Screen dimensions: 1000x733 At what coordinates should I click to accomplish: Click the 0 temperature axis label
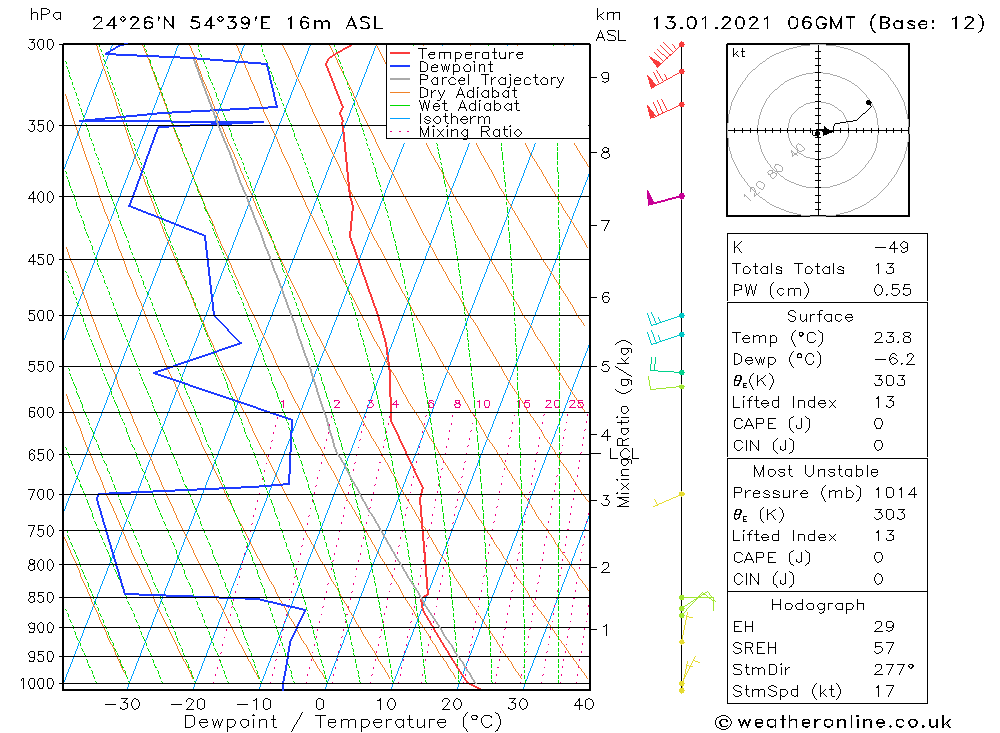coord(320,704)
